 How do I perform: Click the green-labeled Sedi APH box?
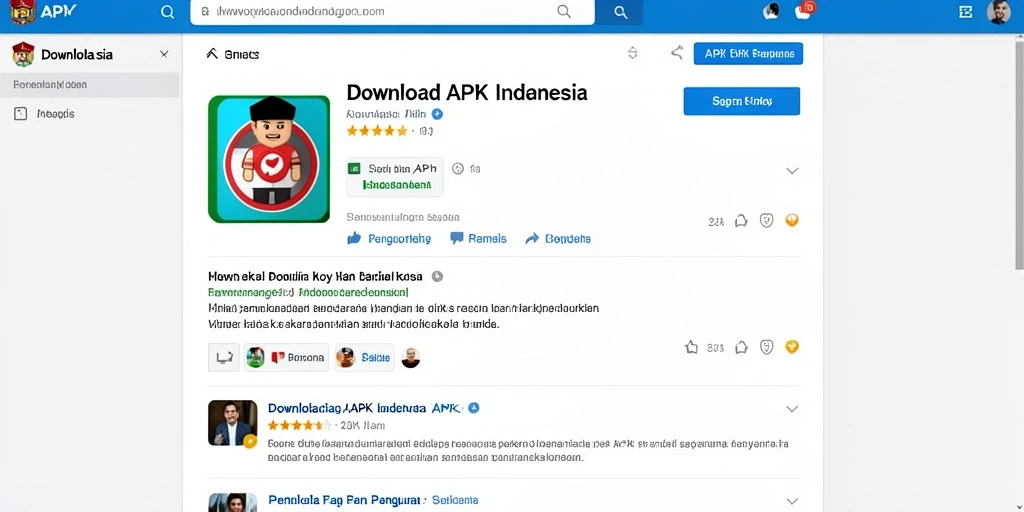pyautogui.click(x=394, y=177)
